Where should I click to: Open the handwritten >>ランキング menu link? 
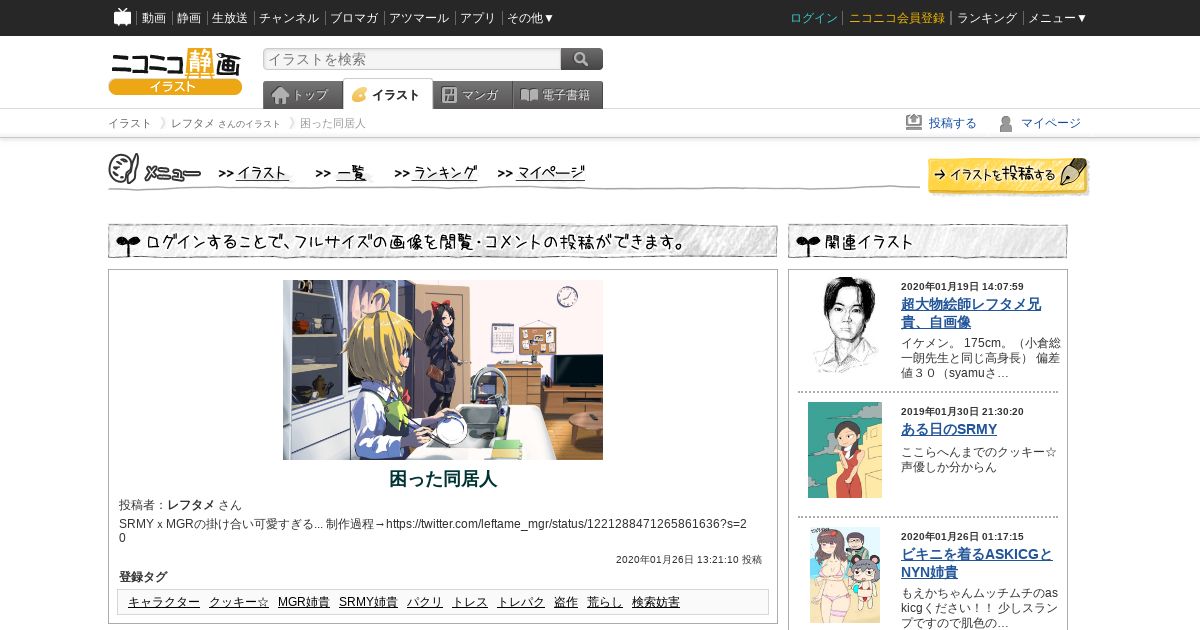tap(436, 173)
